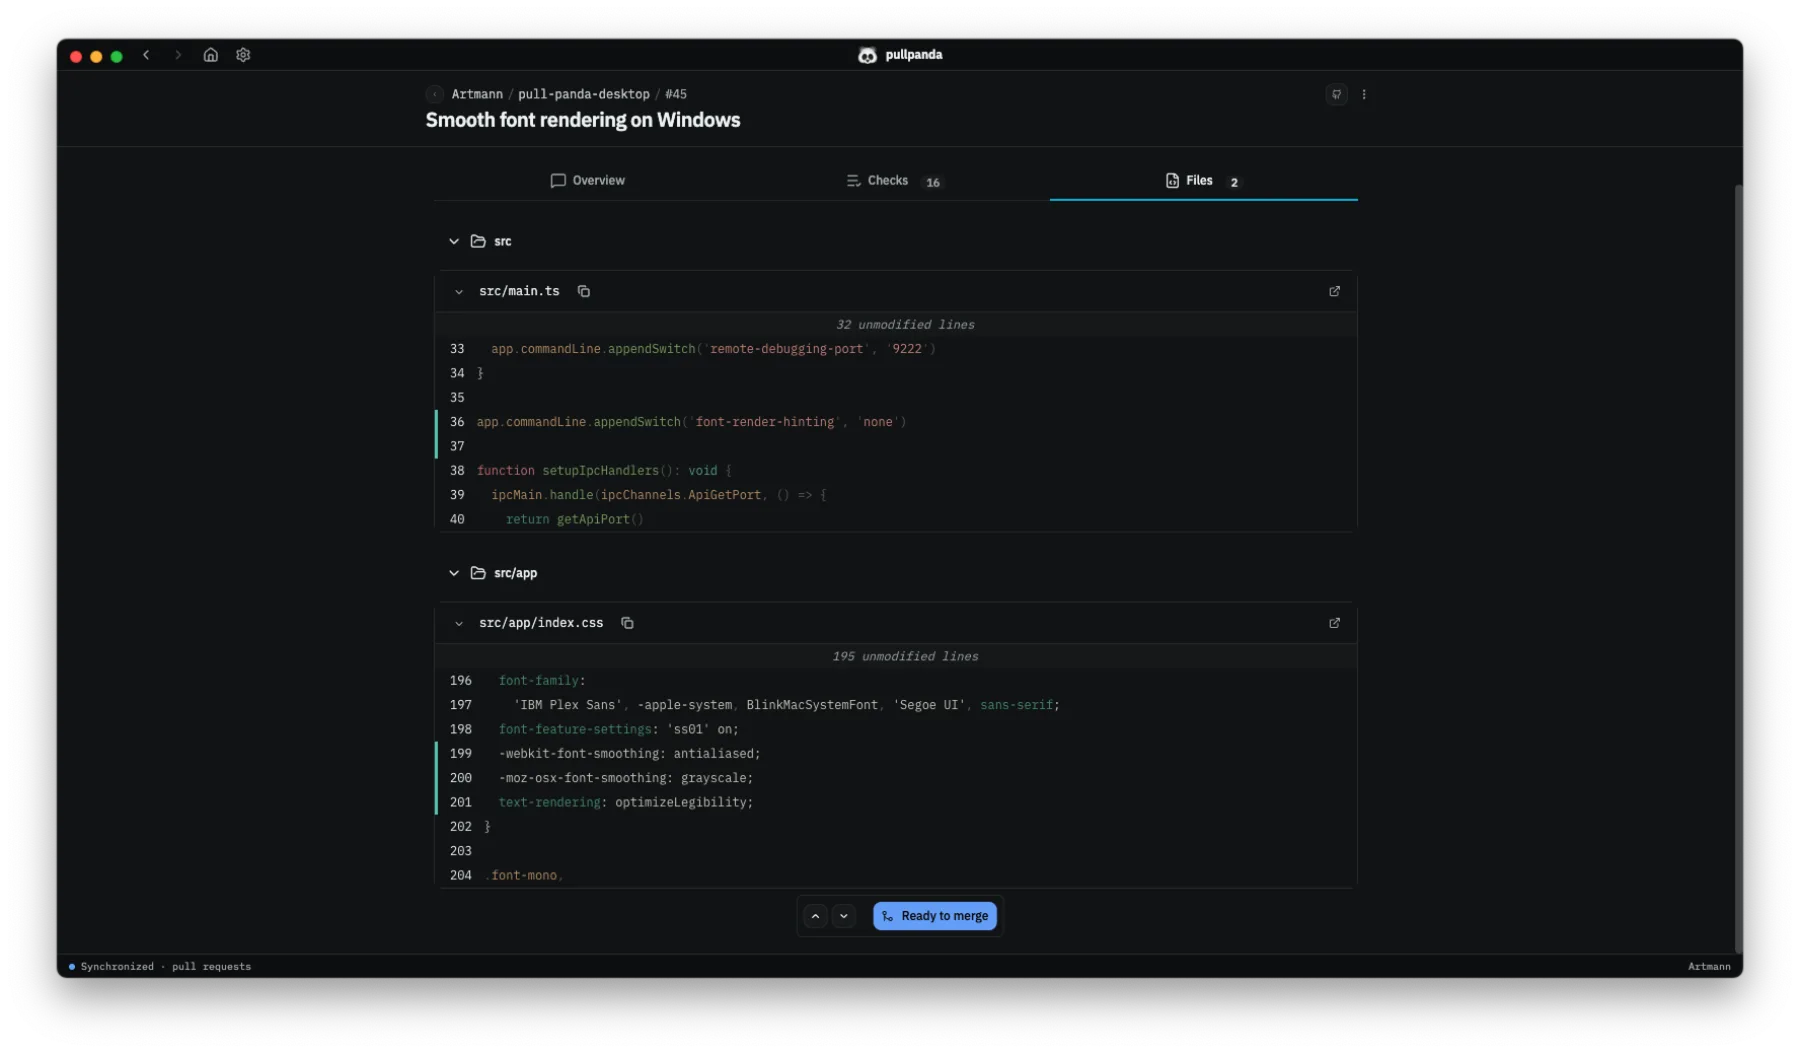Image resolution: width=1800 pixels, height=1053 pixels.
Task: Jump to previous change with up arrow
Action: (815, 916)
